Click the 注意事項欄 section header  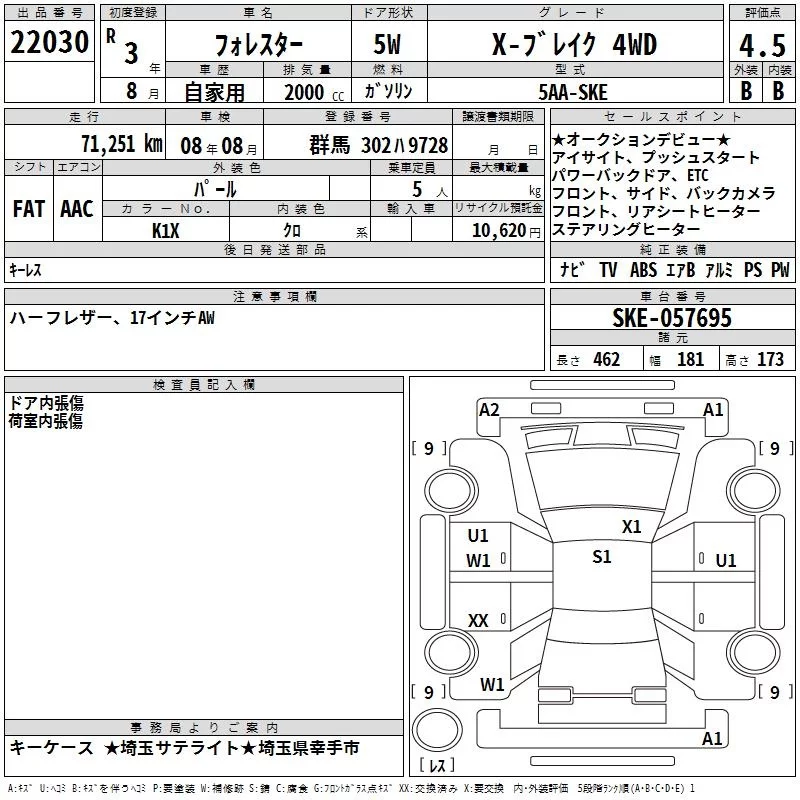274,297
